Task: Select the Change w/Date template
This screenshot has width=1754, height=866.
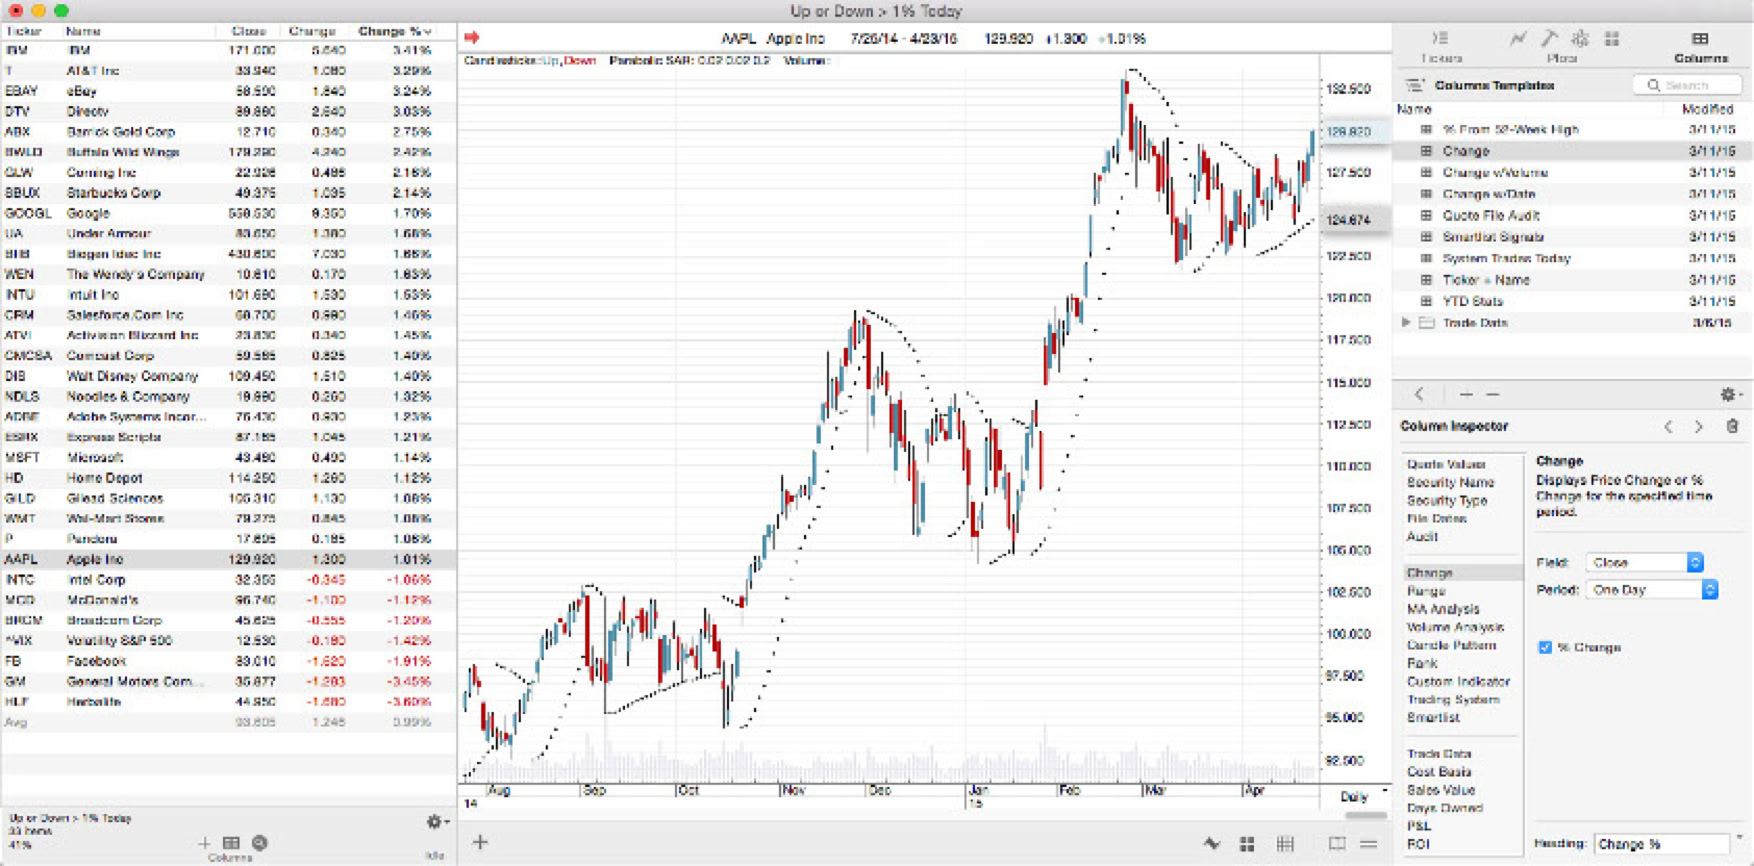Action: pos(1573,194)
